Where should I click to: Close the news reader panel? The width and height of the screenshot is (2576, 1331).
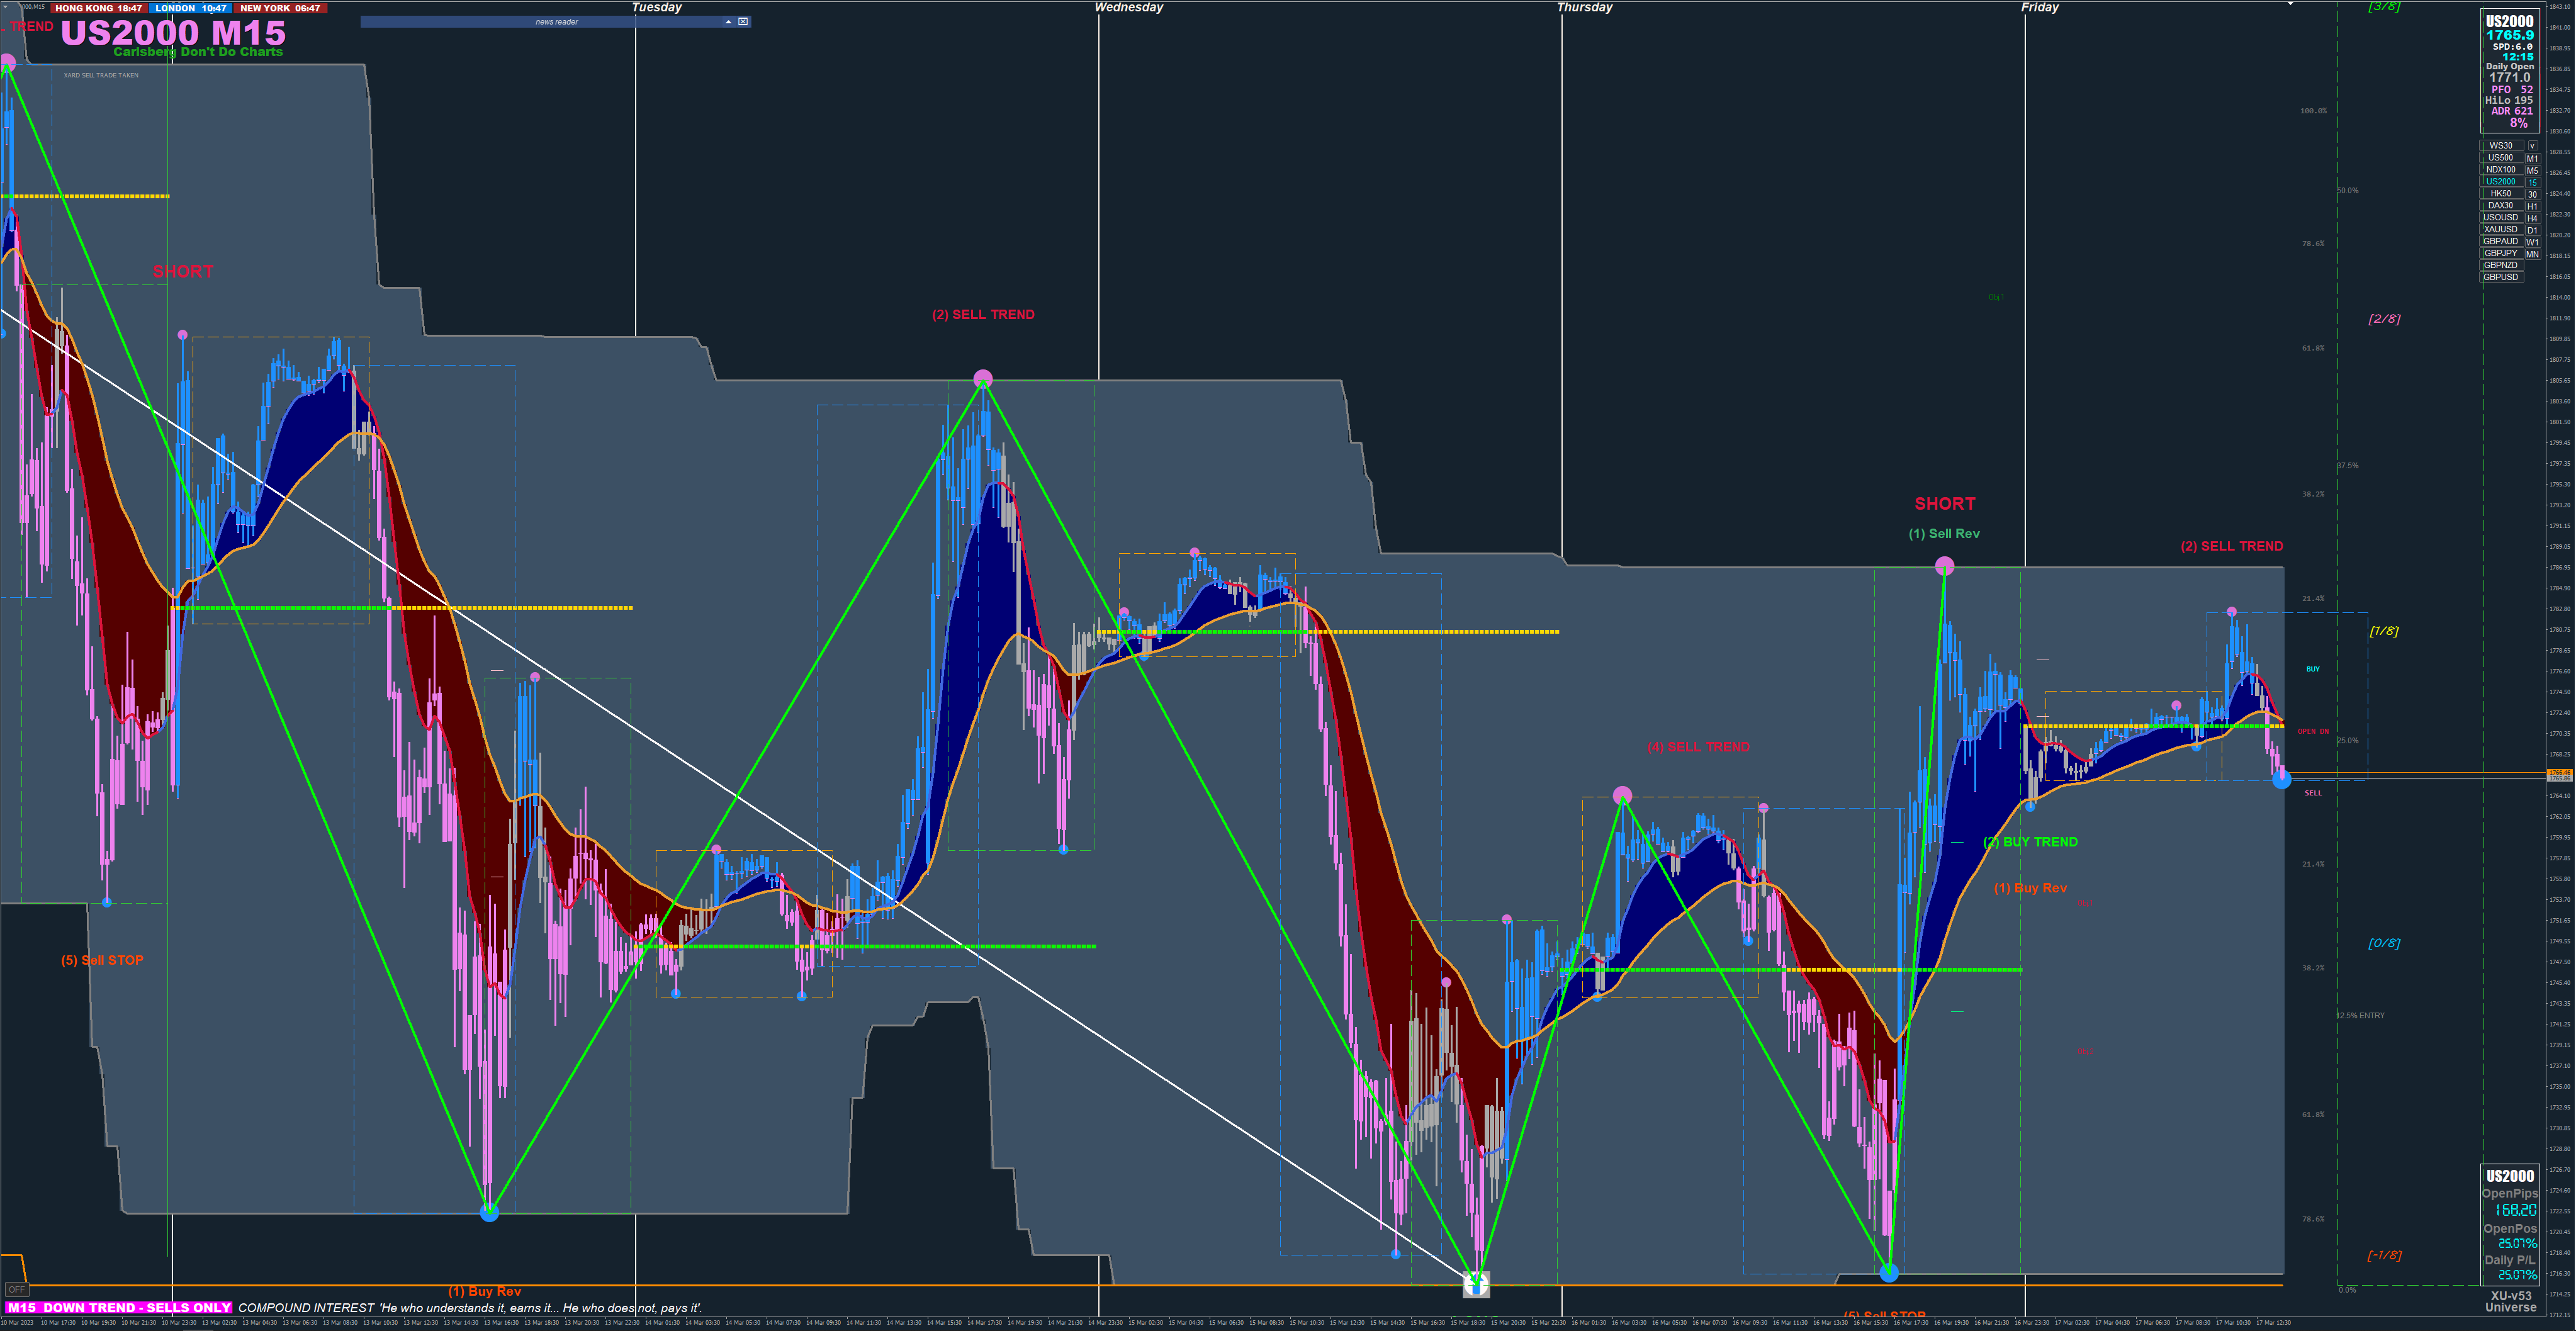pyautogui.click(x=743, y=22)
